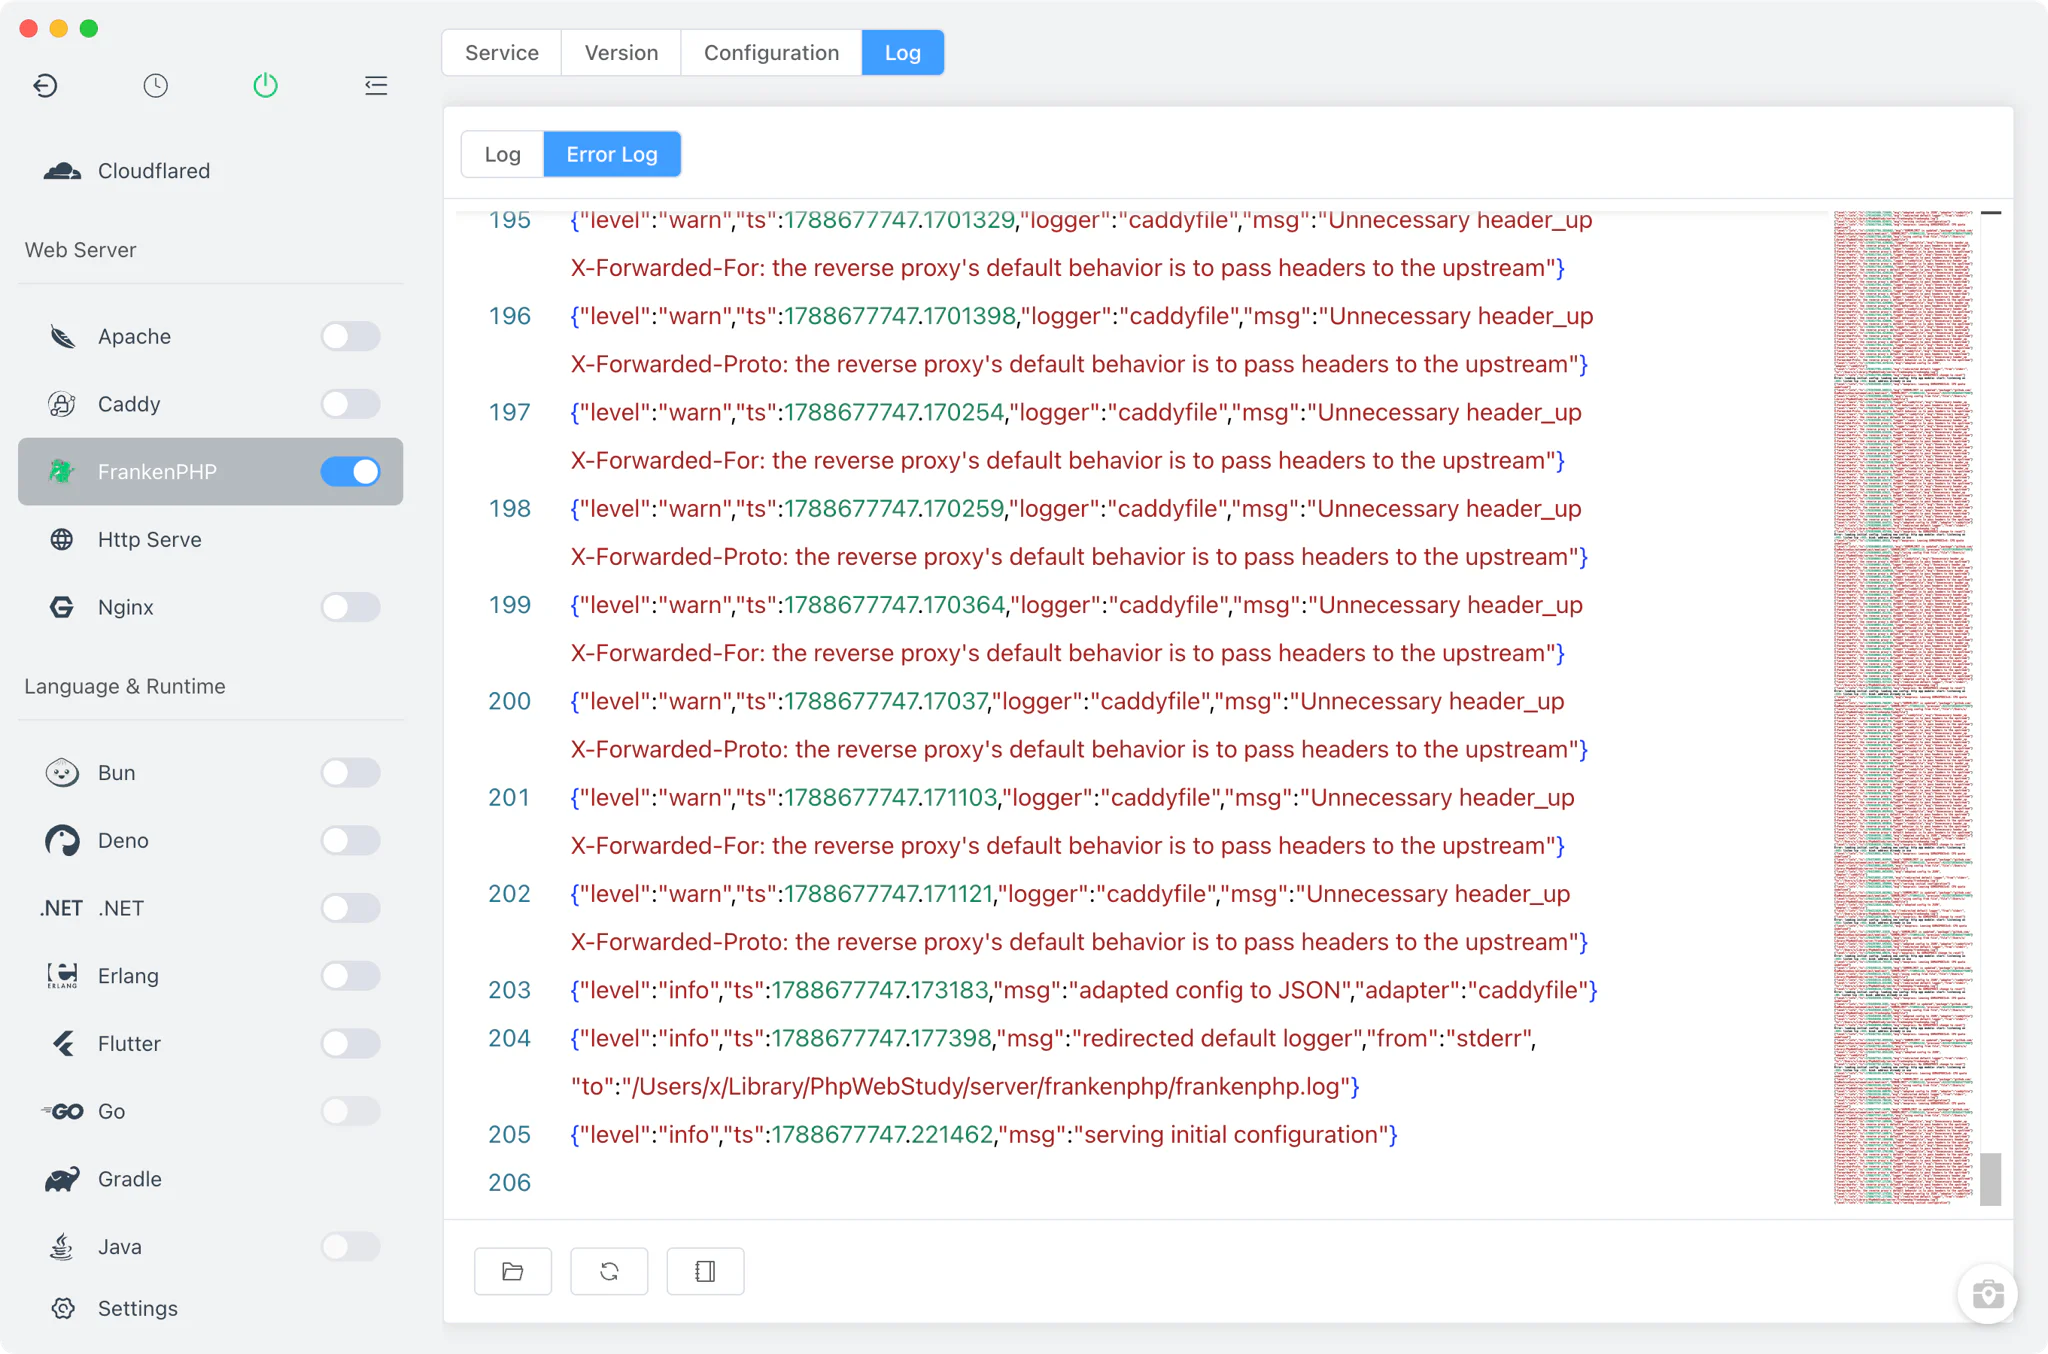Click the Erlang icon
2048x1354 pixels.
coord(62,976)
